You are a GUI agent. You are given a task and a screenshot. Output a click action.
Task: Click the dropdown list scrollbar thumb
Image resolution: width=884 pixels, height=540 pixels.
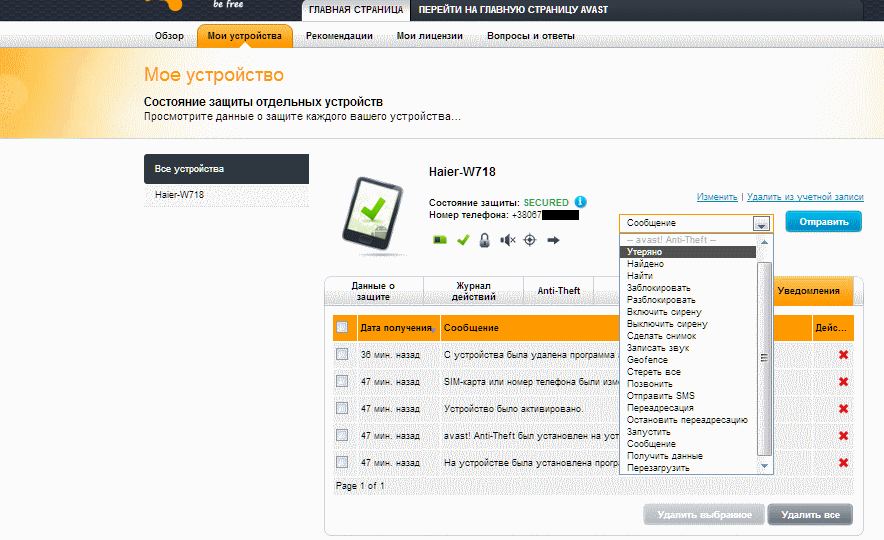[x=764, y=358]
